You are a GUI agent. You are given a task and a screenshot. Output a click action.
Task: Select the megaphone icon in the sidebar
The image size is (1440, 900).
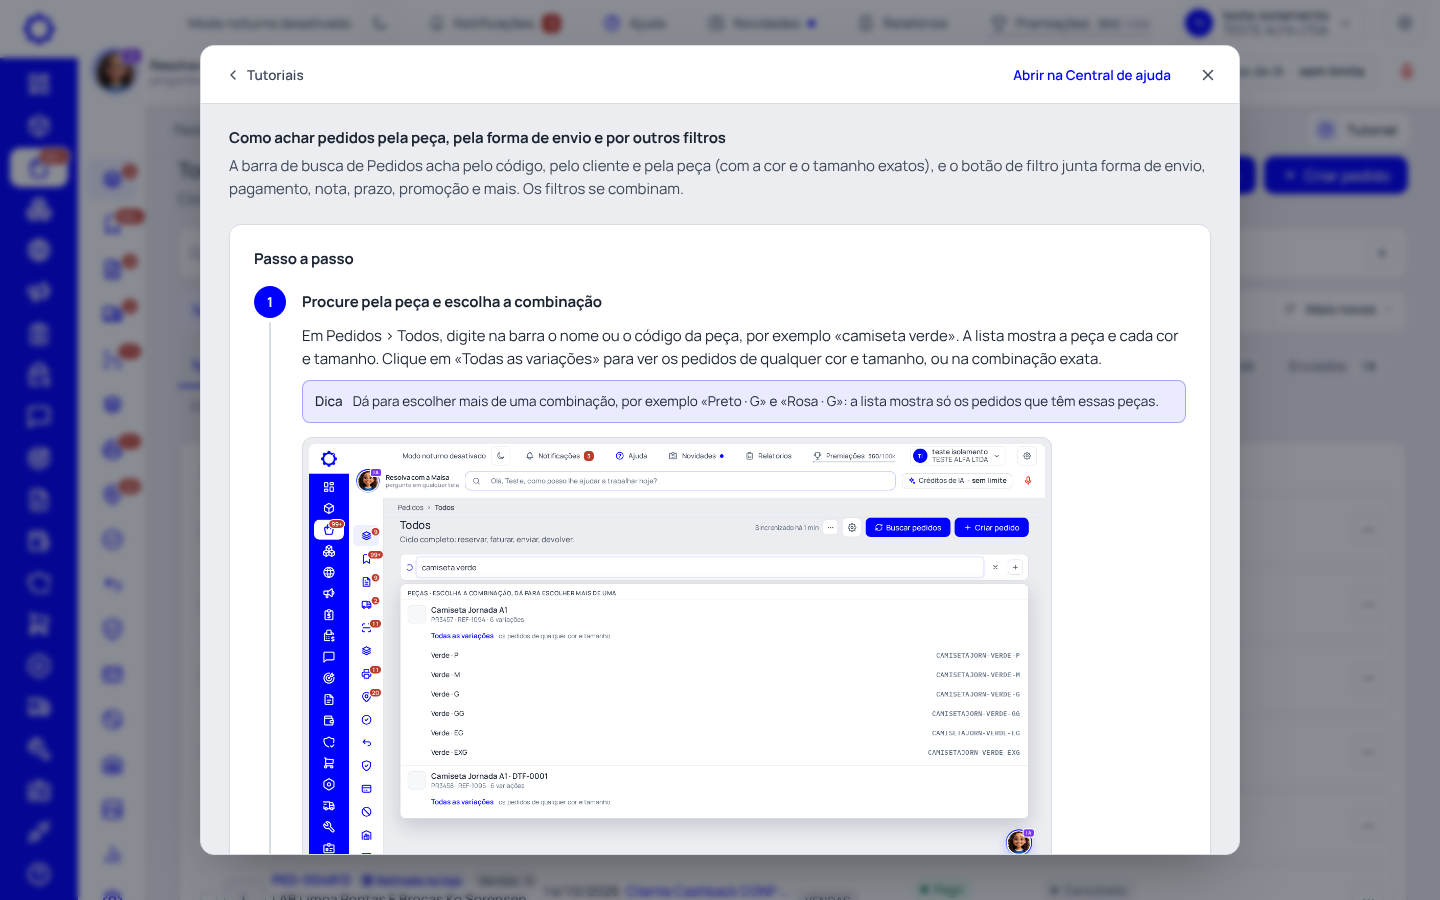click(x=39, y=292)
